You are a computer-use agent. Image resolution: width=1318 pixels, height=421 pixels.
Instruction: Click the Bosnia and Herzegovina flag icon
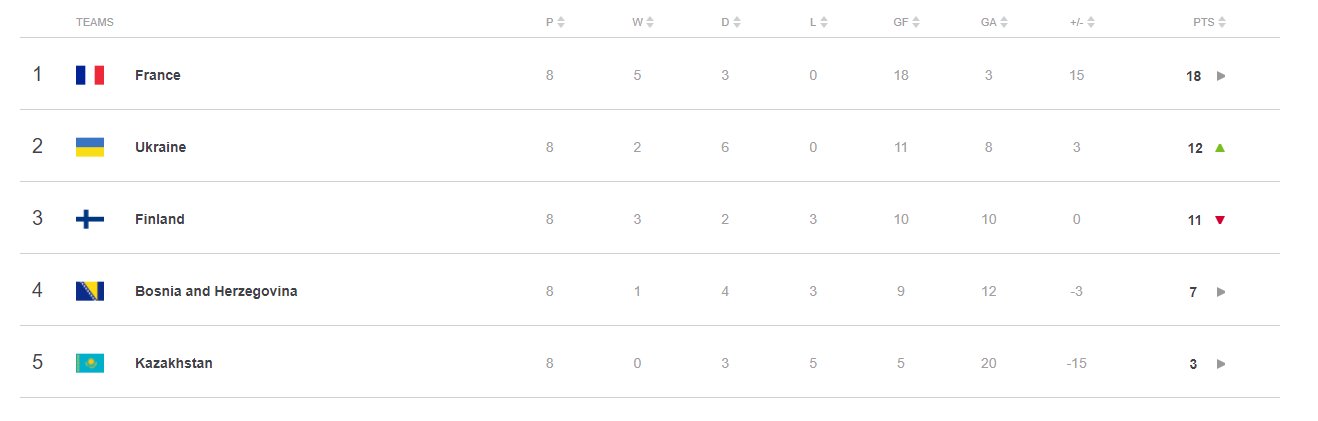90,291
